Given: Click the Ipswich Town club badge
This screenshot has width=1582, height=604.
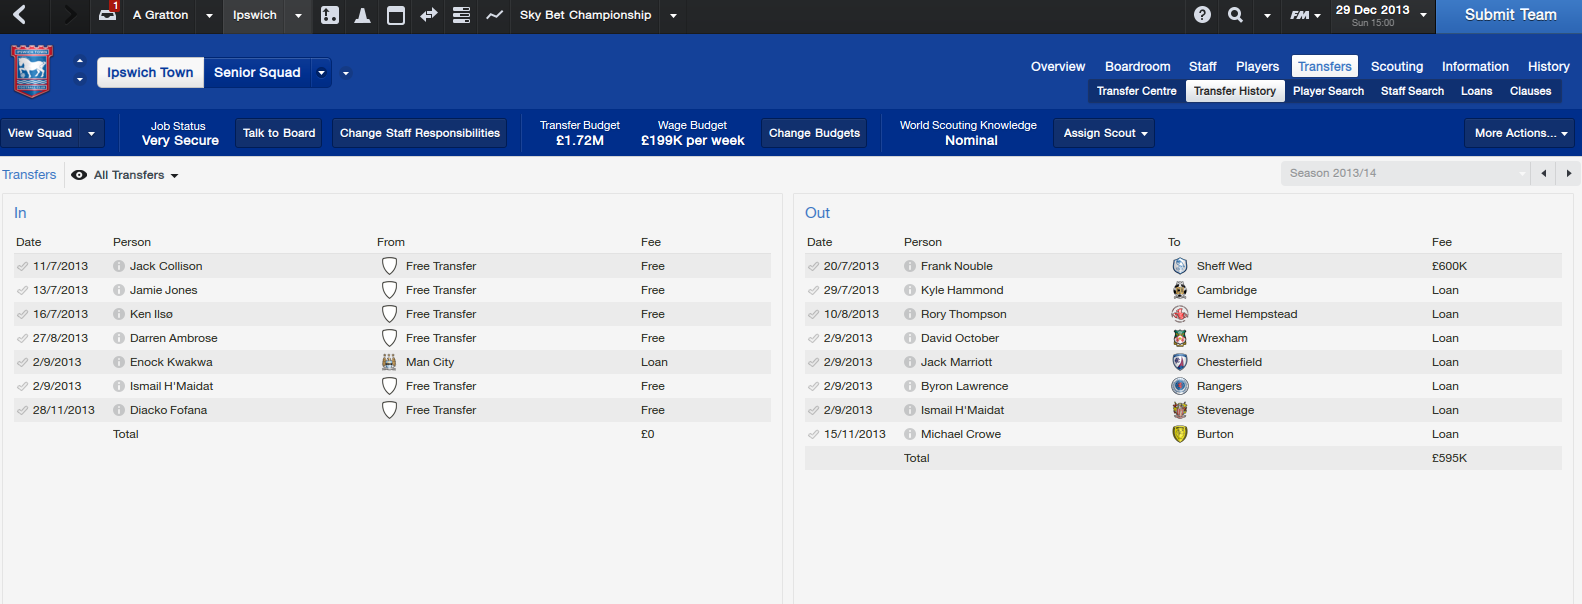Looking at the screenshot, I should 31,71.
